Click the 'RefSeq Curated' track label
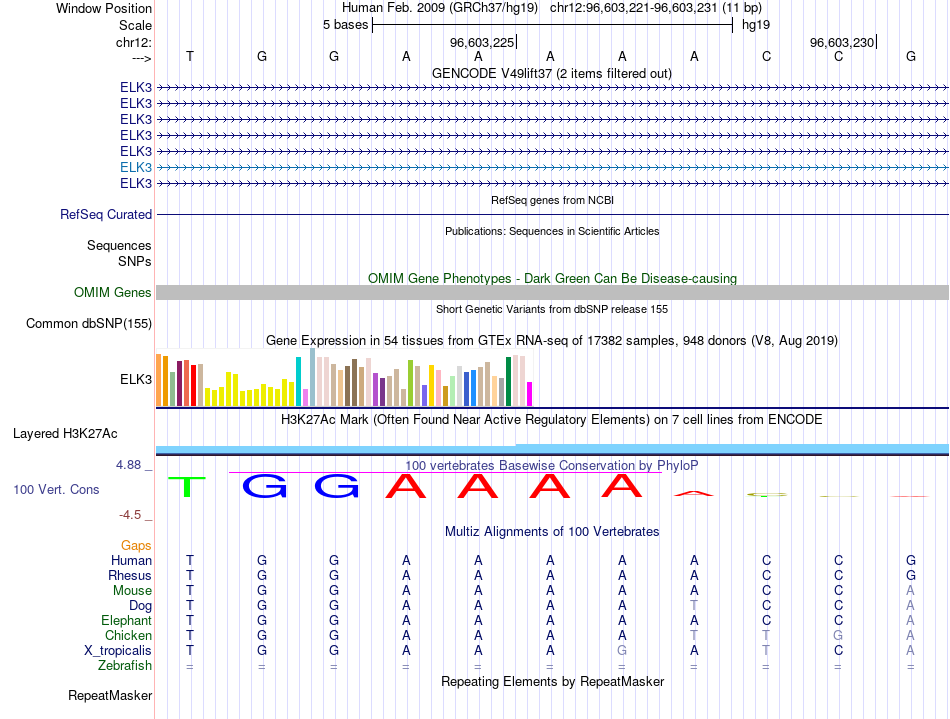 click(x=106, y=214)
